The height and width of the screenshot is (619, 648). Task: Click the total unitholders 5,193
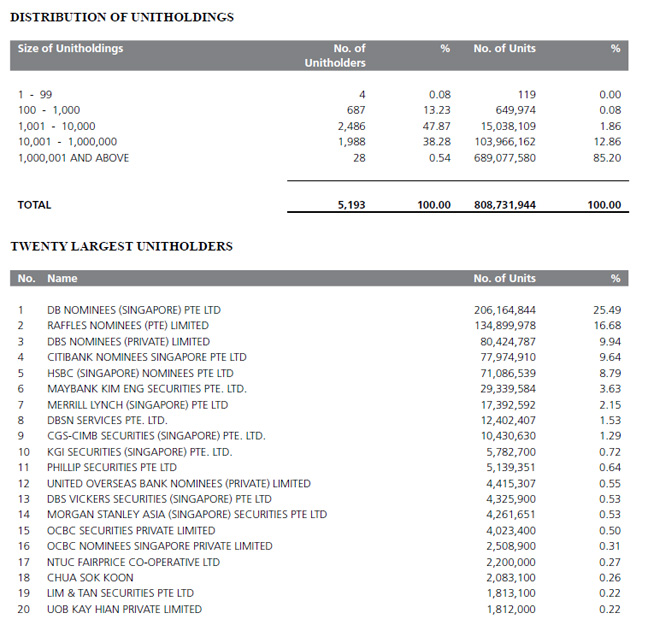coord(352,205)
